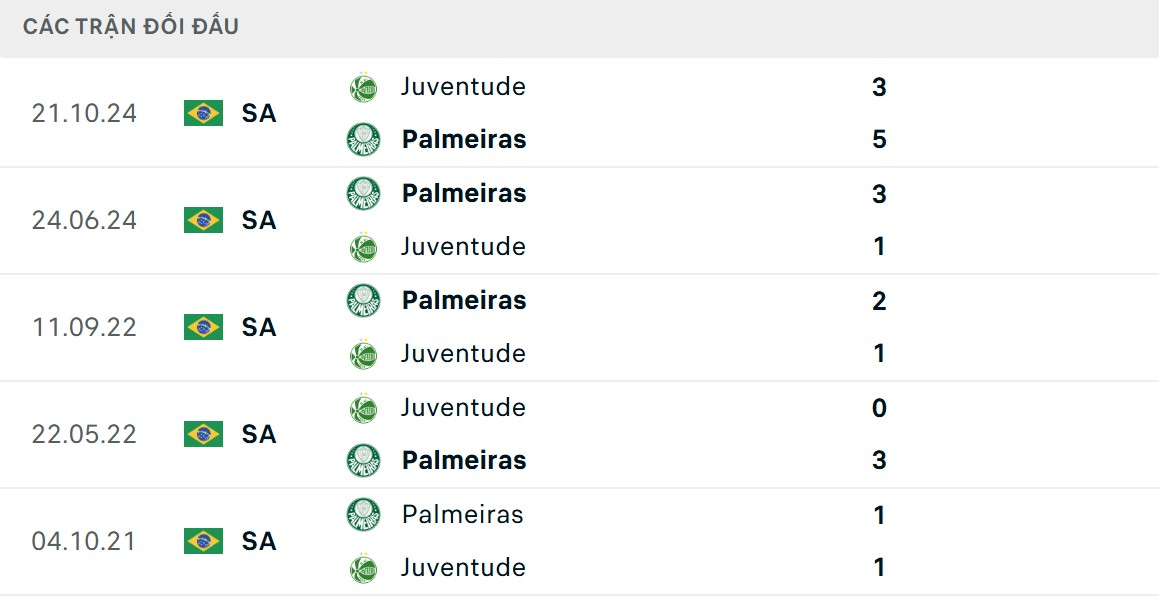Click Brazil flag beside 21.10.24 date
The width and height of the screenshot is (1159, 609).
pos(203,113)
